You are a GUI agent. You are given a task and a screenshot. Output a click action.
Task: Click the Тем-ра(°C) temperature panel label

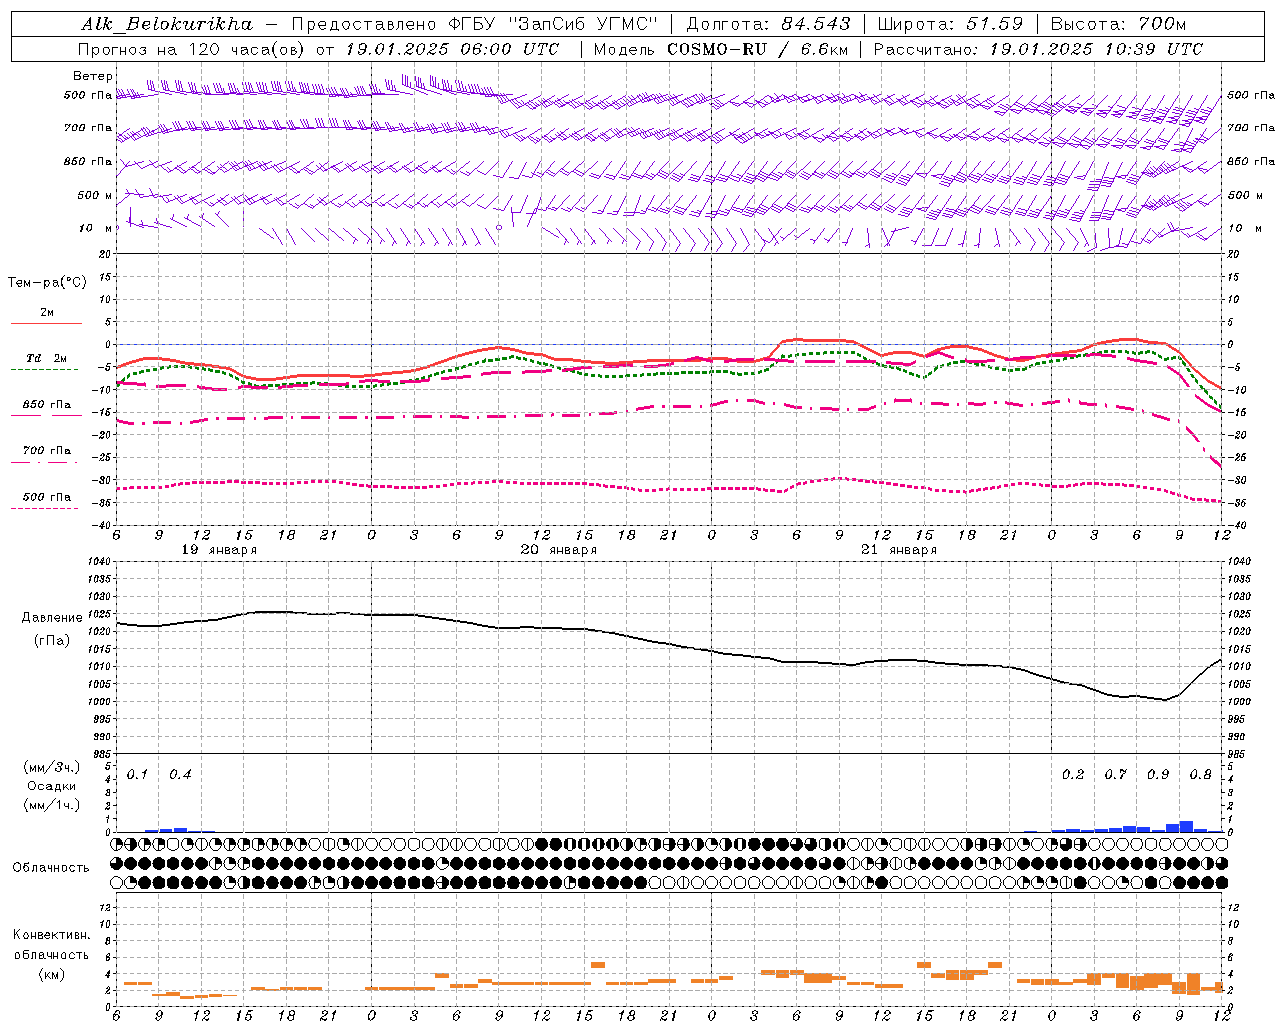[47, 283]
